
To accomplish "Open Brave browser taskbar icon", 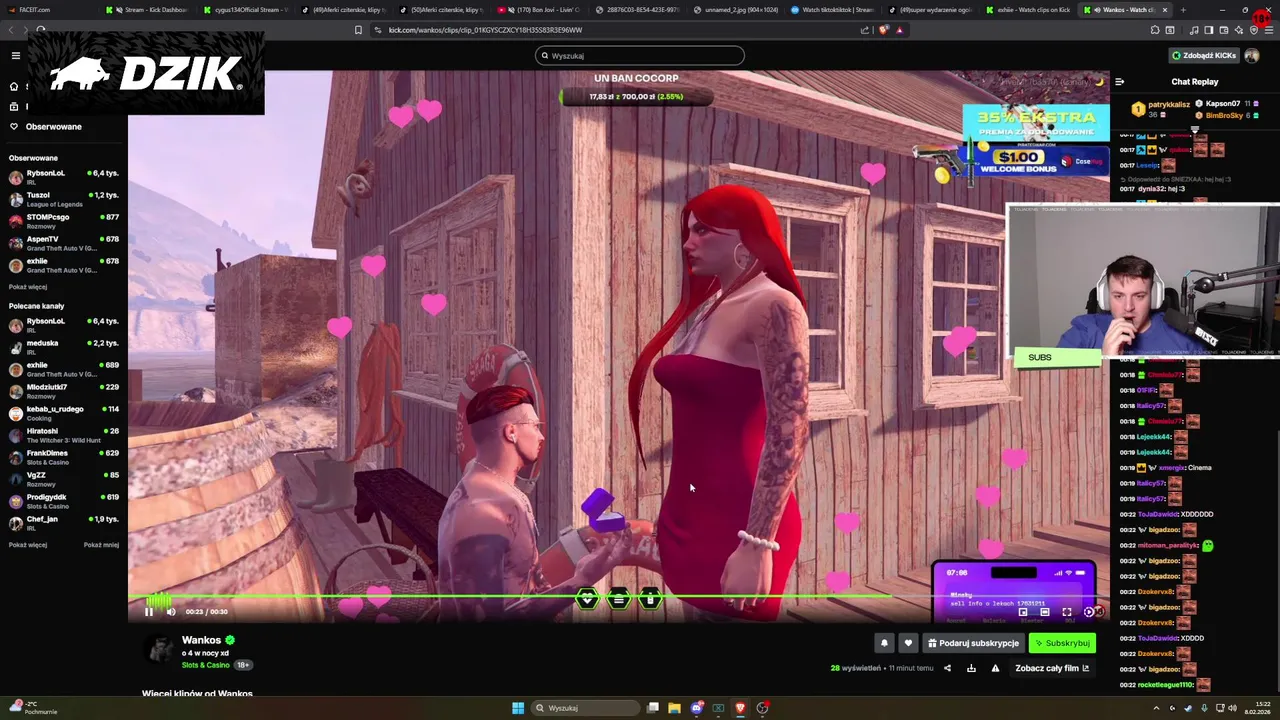I will [740, 708].
